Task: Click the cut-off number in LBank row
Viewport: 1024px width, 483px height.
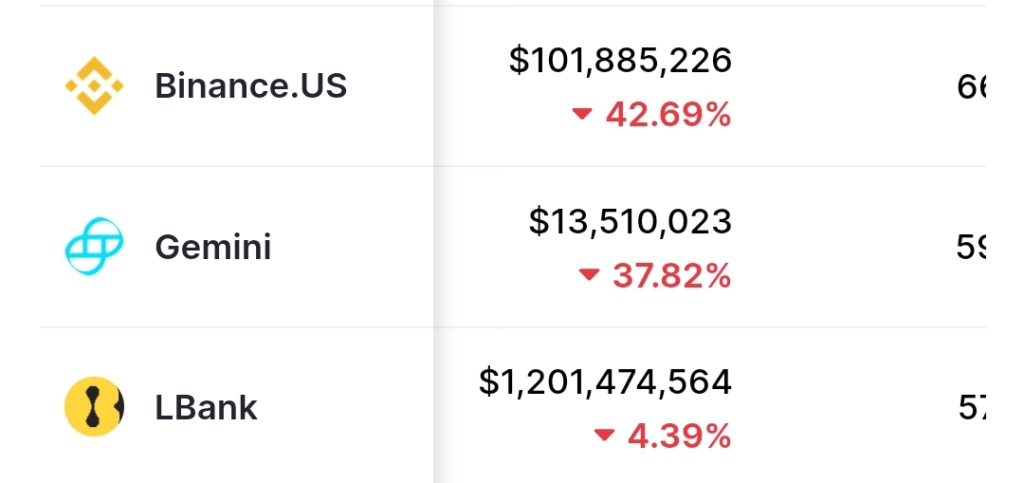Action: coord(972,409)
